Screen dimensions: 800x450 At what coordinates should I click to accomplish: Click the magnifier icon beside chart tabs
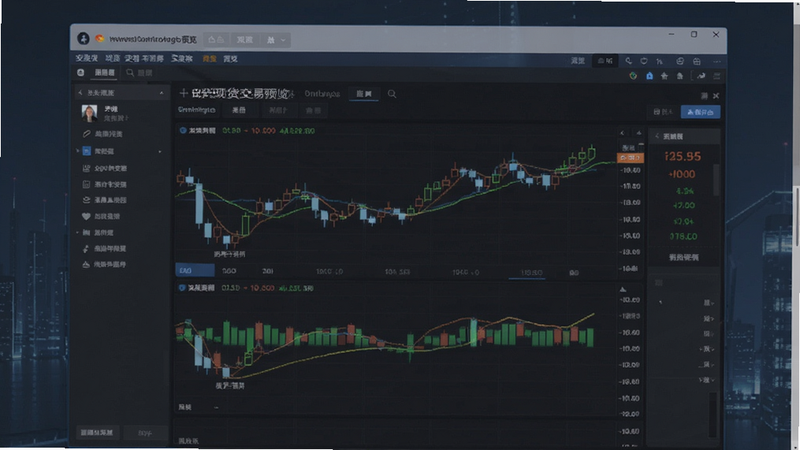coord(392,94)
